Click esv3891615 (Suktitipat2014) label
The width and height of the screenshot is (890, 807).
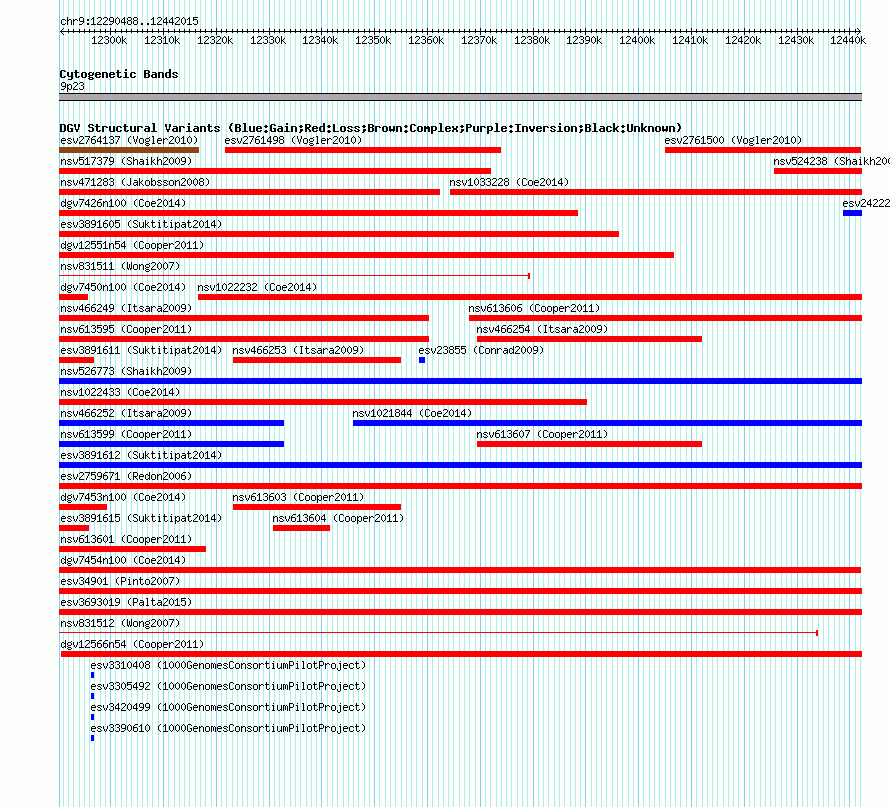pos(141,518)
